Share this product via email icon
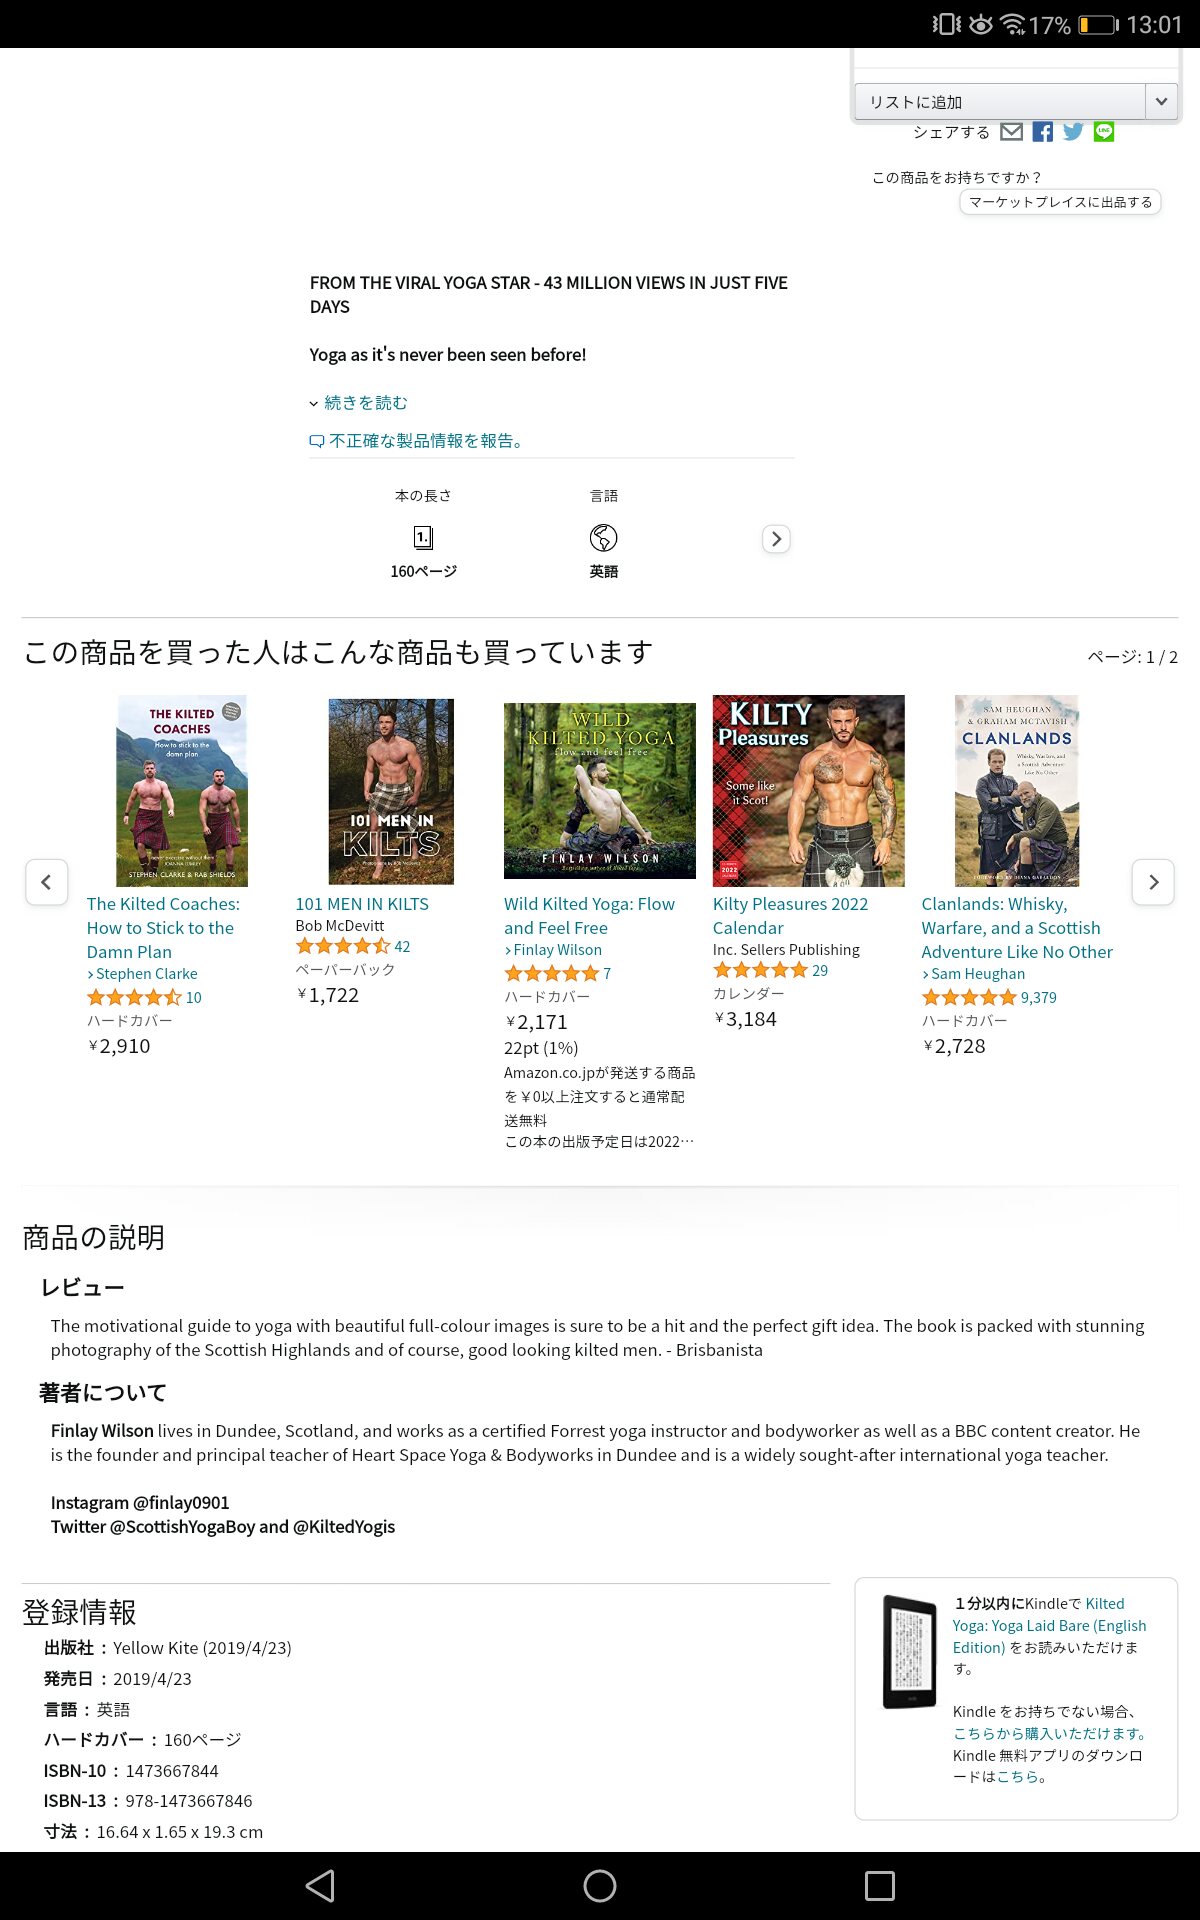The height and width of the screenshot is (1920, 1200). tap(1011, 132)
